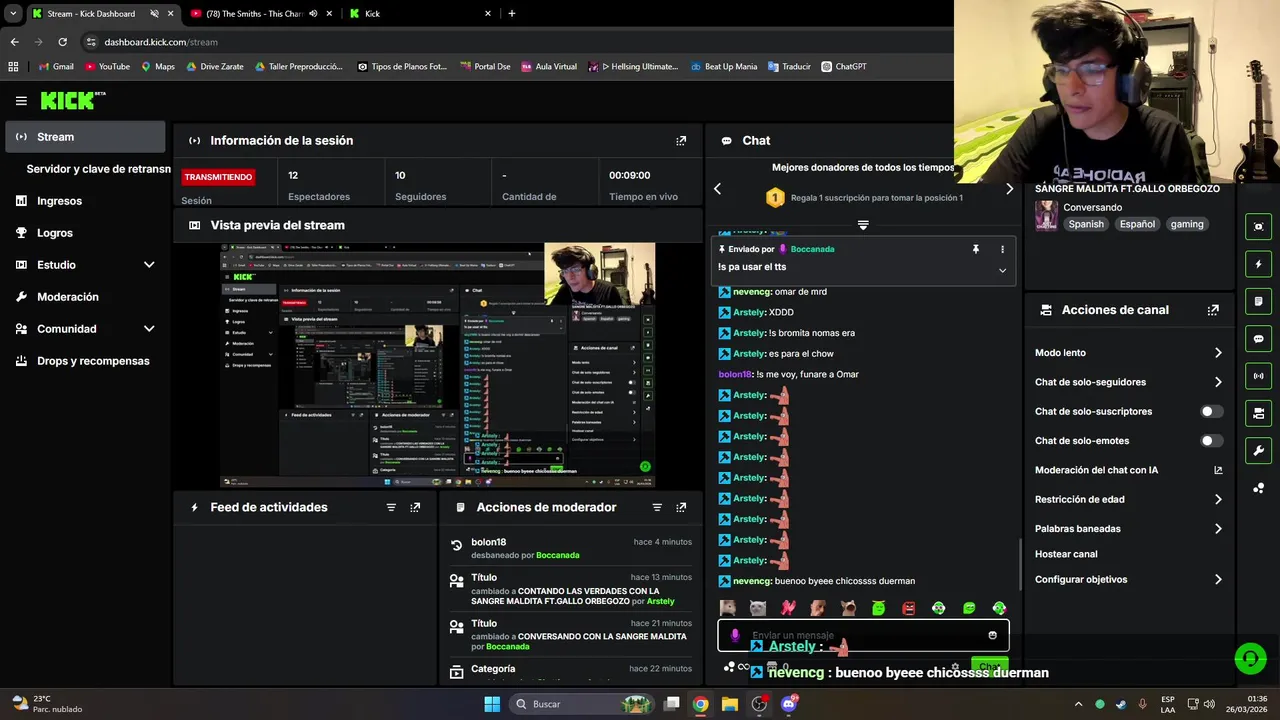Open Servidor y clave de retransmisión
Screen dimensions: 1280x720
(x=98, y=169)
